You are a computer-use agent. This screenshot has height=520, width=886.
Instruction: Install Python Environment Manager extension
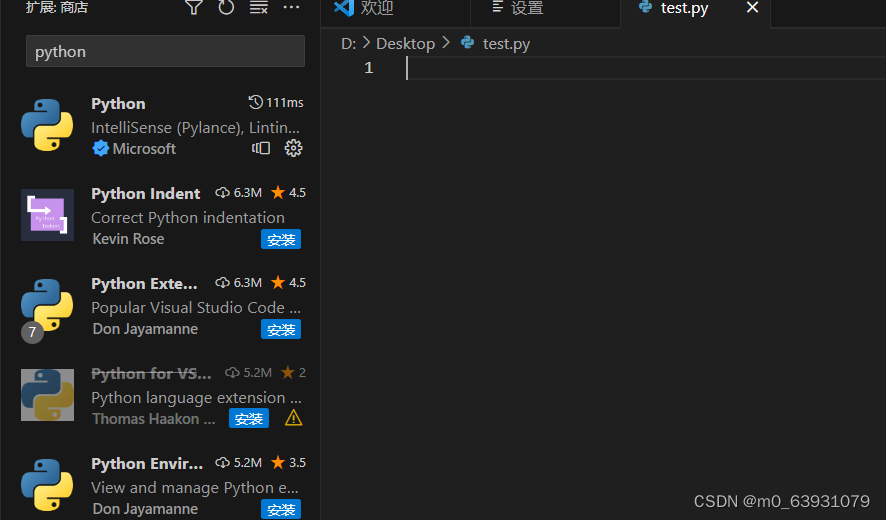[x=281, y=509]
